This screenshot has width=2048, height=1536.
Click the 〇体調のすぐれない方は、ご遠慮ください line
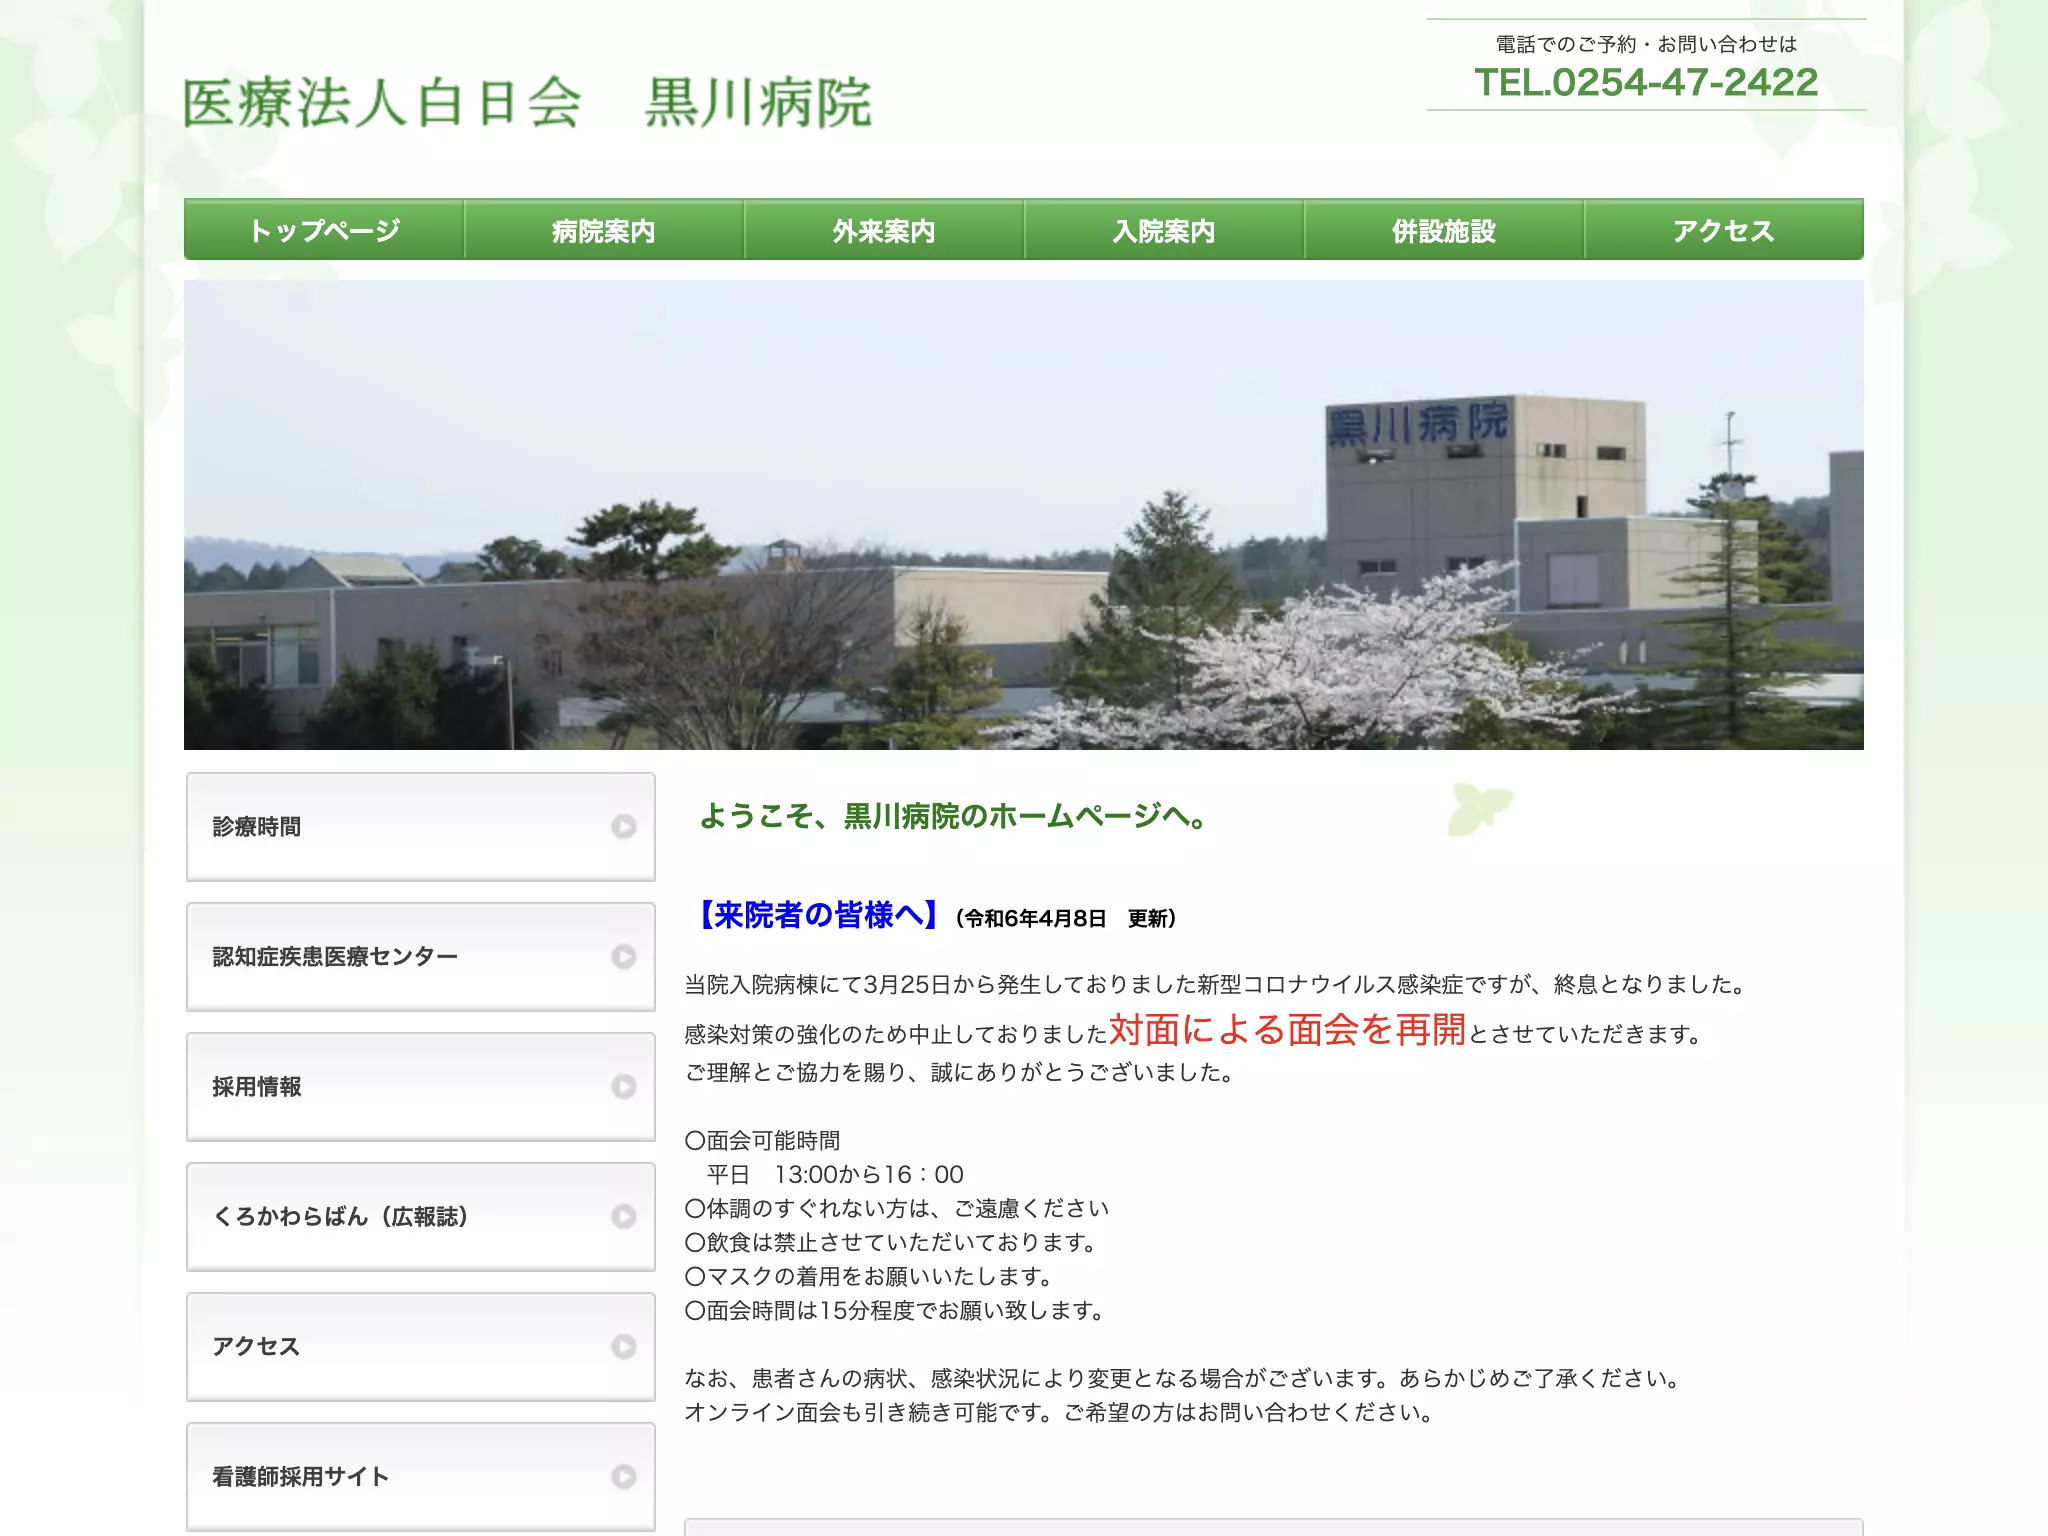(x=897, y=1209)
